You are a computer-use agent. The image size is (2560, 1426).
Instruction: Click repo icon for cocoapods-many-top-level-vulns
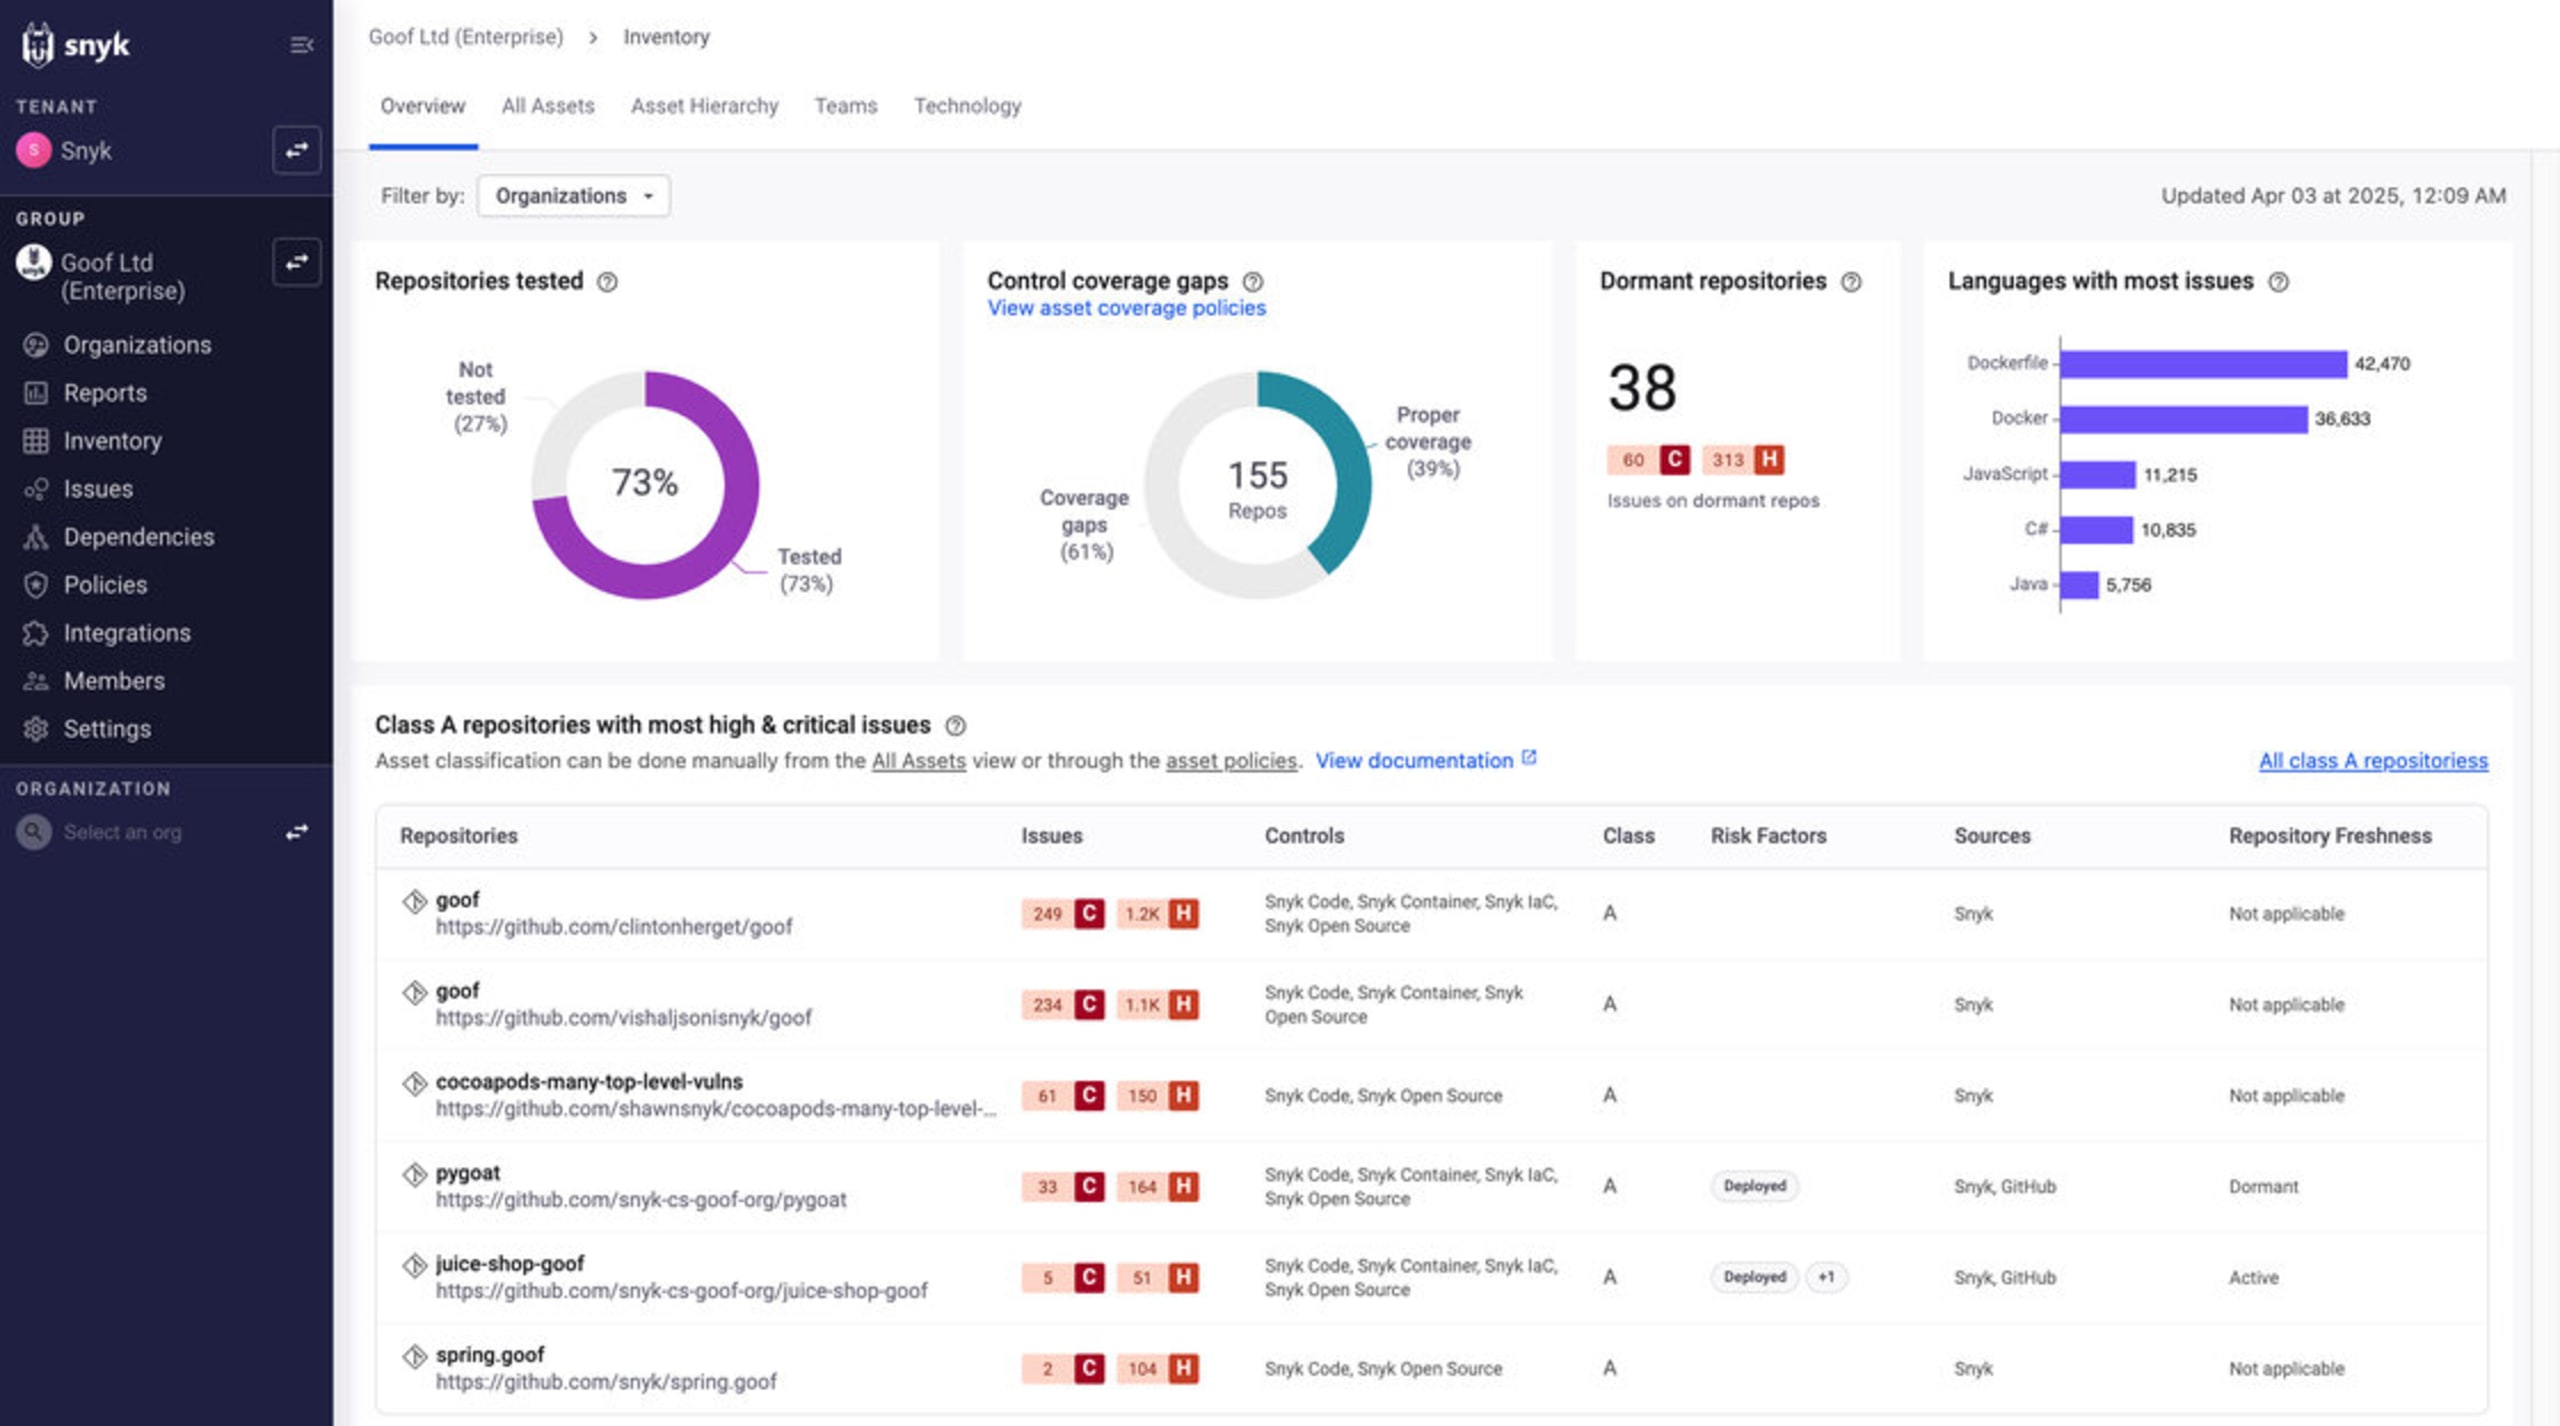point(415,1083)
